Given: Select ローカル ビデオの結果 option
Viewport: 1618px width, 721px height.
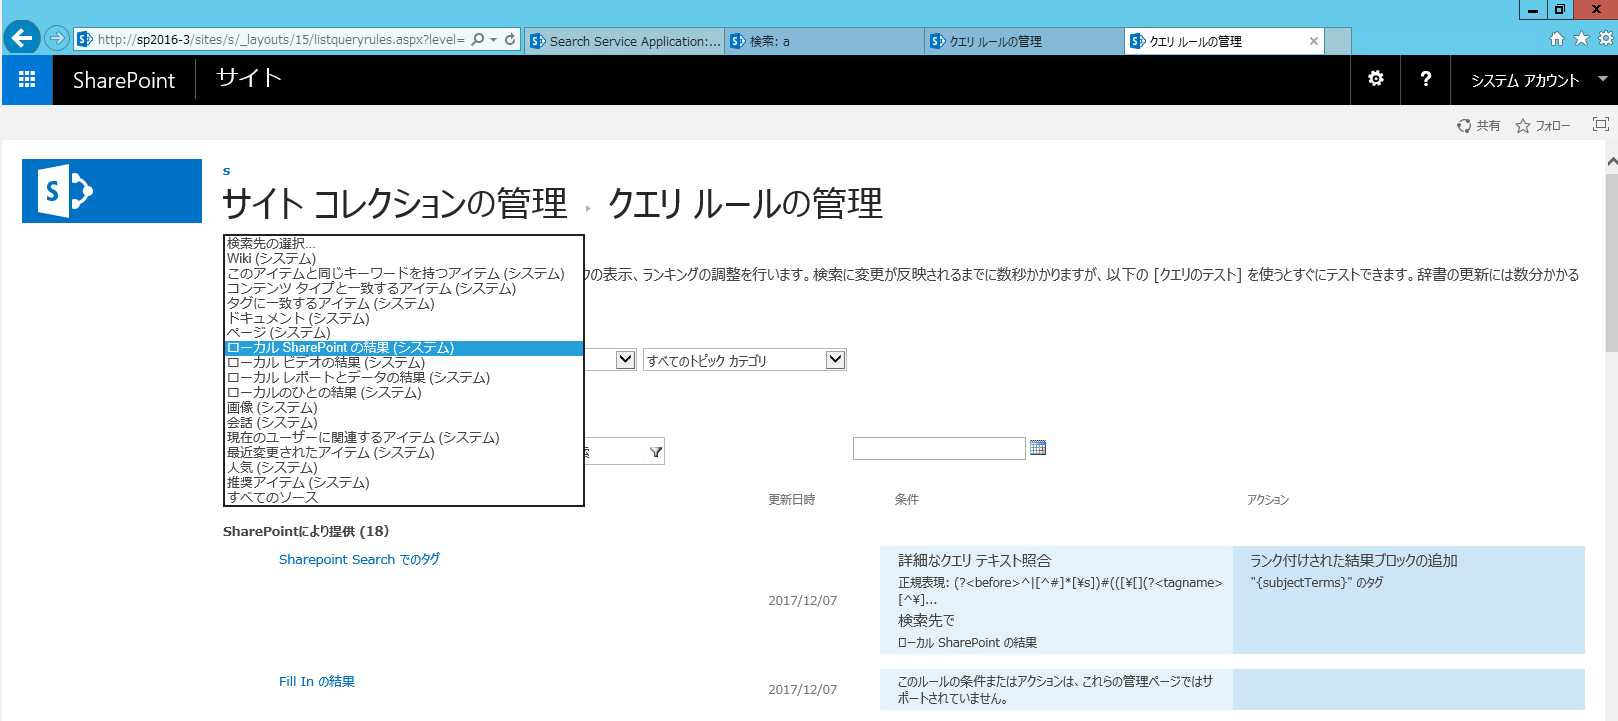Looking at the screenshot, I should click(404, 362).
